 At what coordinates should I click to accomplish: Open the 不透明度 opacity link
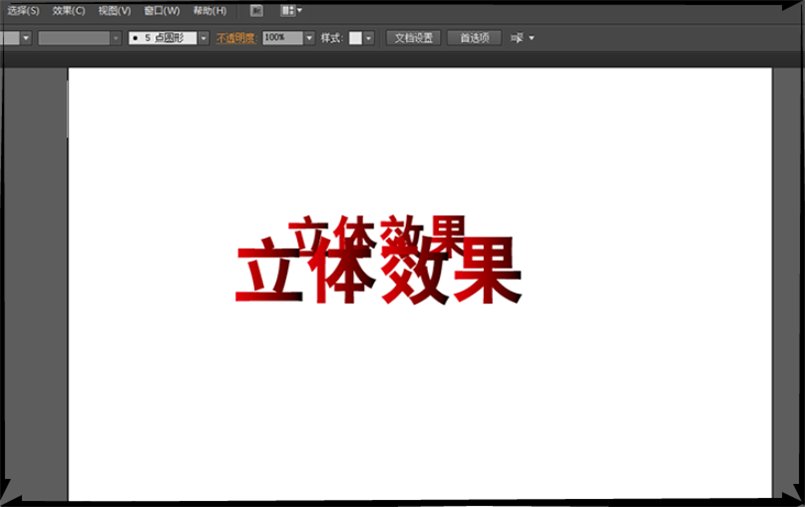tap(236, 38)
